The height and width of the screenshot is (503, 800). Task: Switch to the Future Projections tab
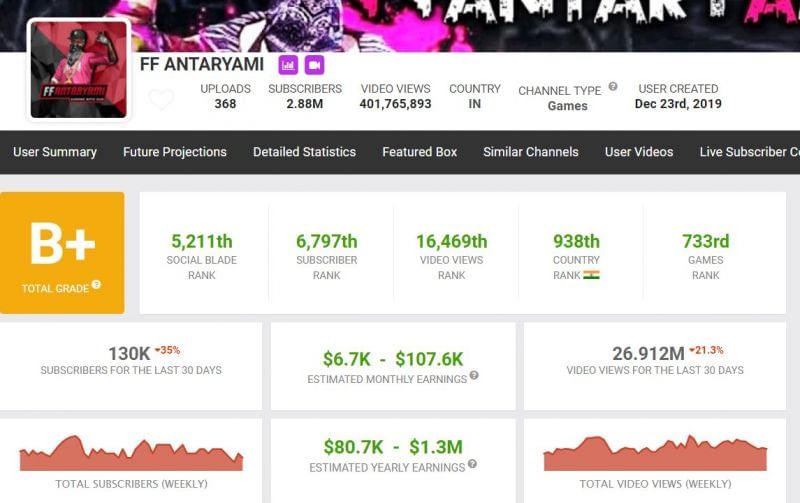(x=175, y=152)
